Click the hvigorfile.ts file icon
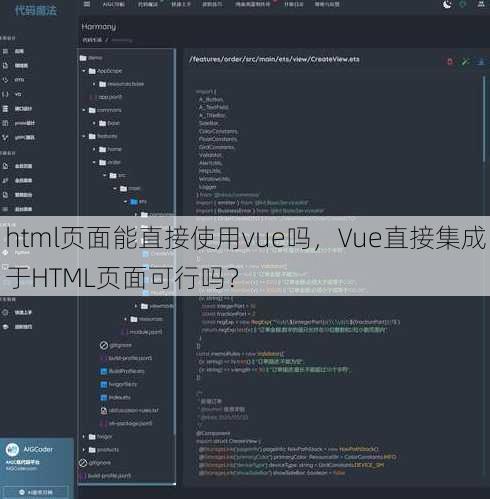Viewport: 490px width, 499px height. 104,385
